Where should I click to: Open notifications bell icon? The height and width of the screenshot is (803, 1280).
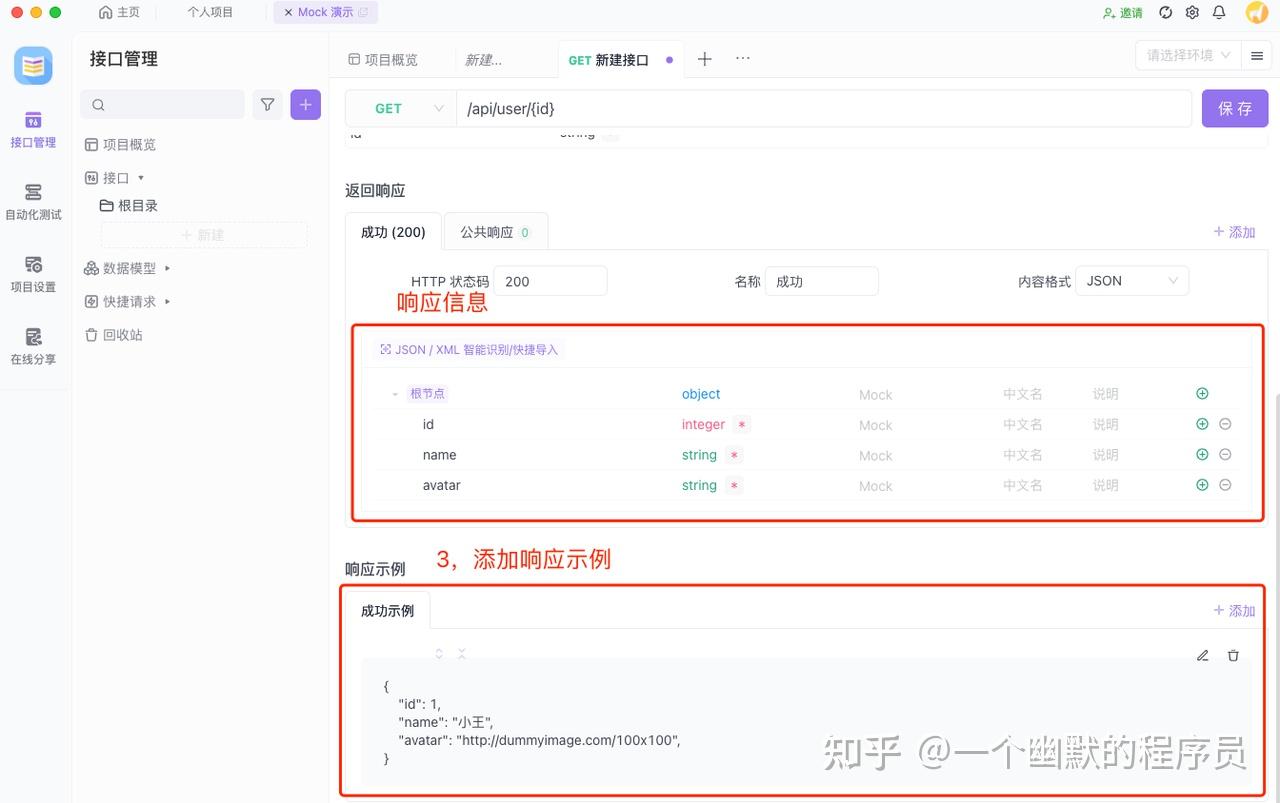tap(1219, 12)
